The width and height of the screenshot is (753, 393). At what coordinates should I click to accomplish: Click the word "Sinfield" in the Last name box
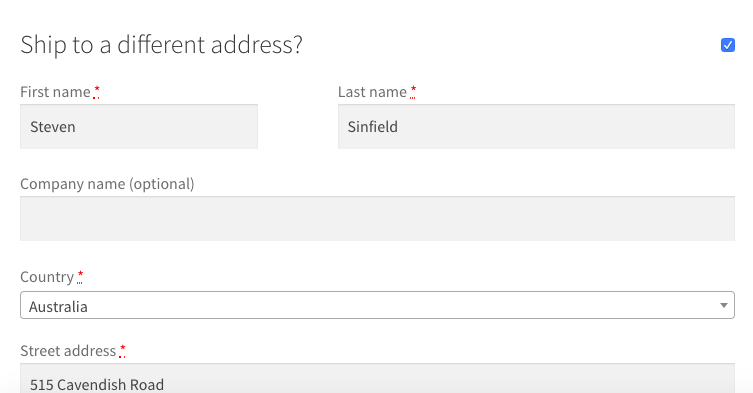click(x=373, y=127)
